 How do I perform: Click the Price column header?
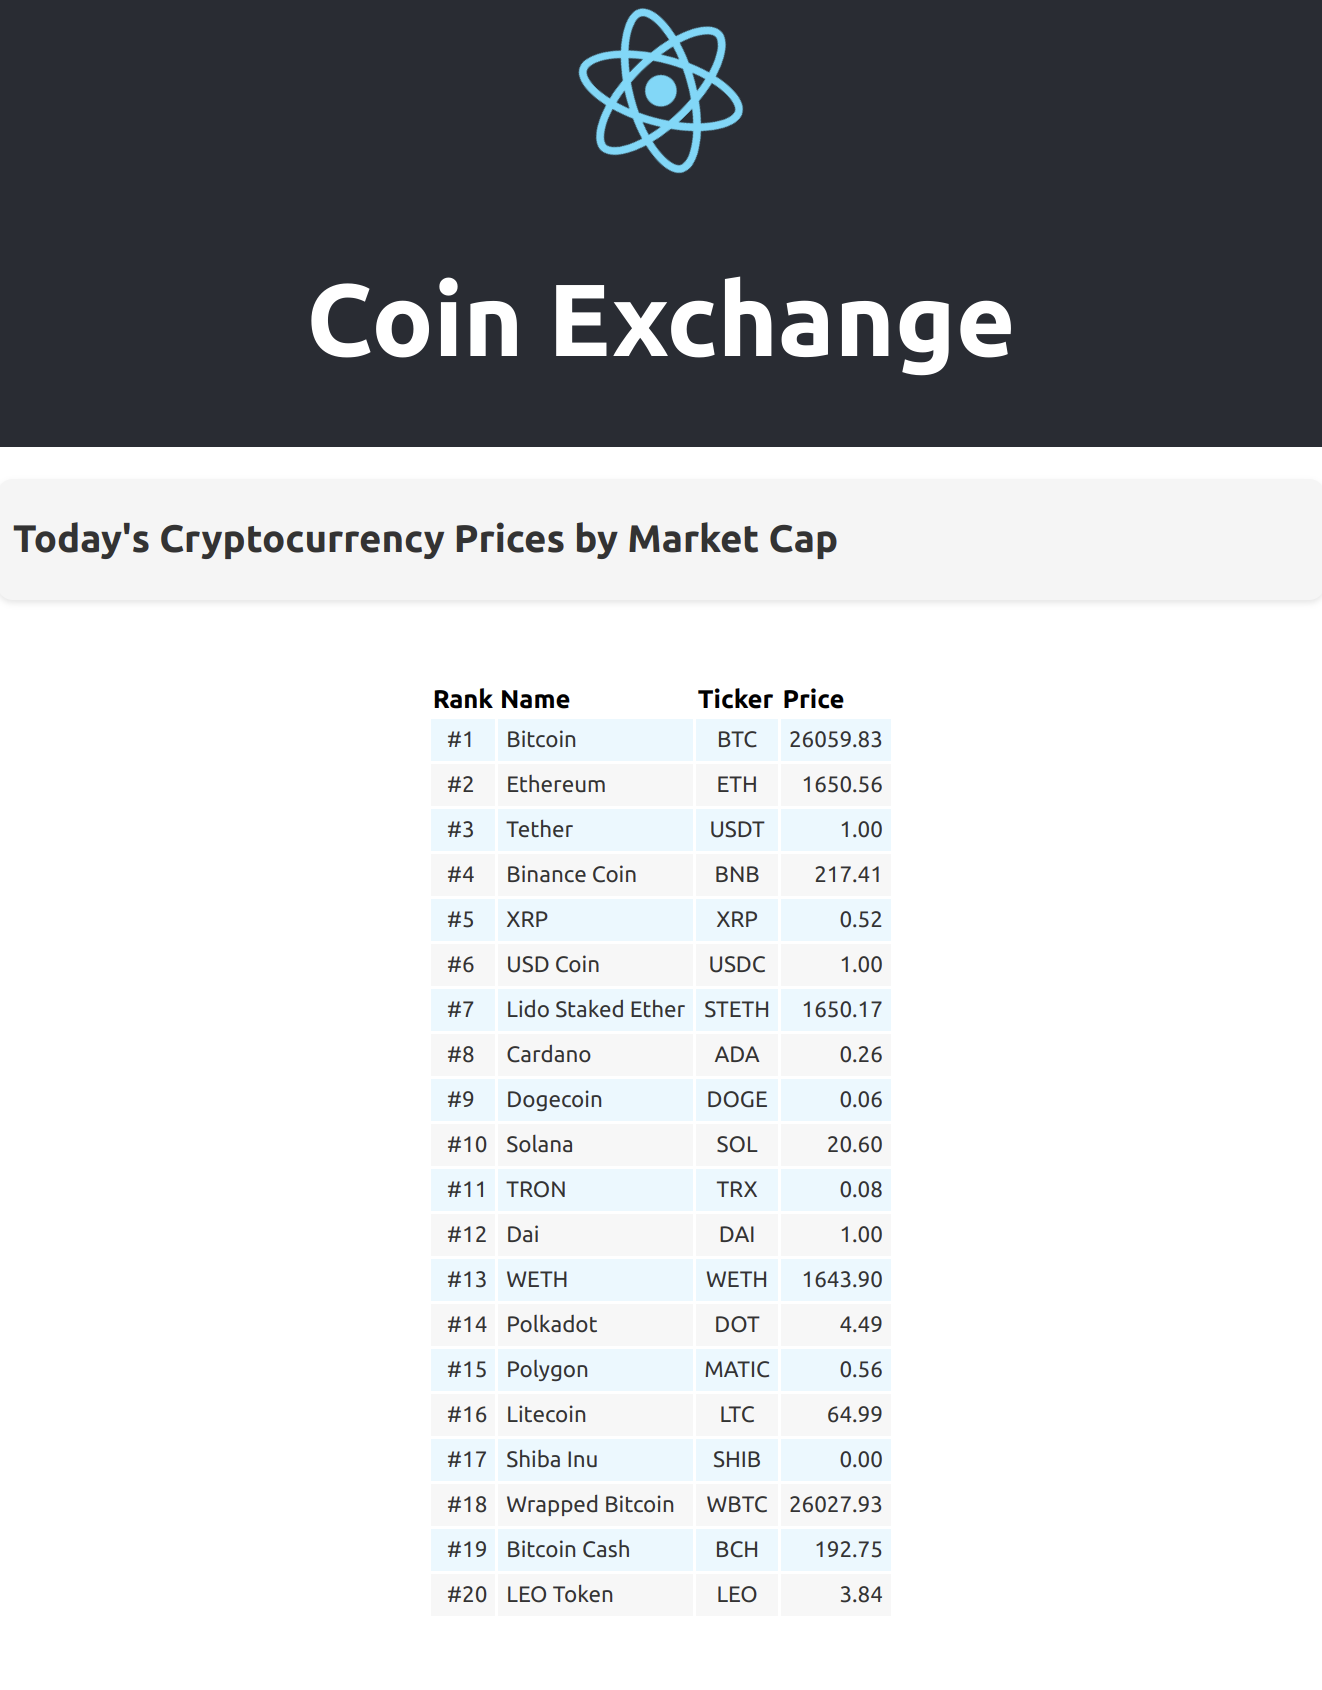click(813, 699)
